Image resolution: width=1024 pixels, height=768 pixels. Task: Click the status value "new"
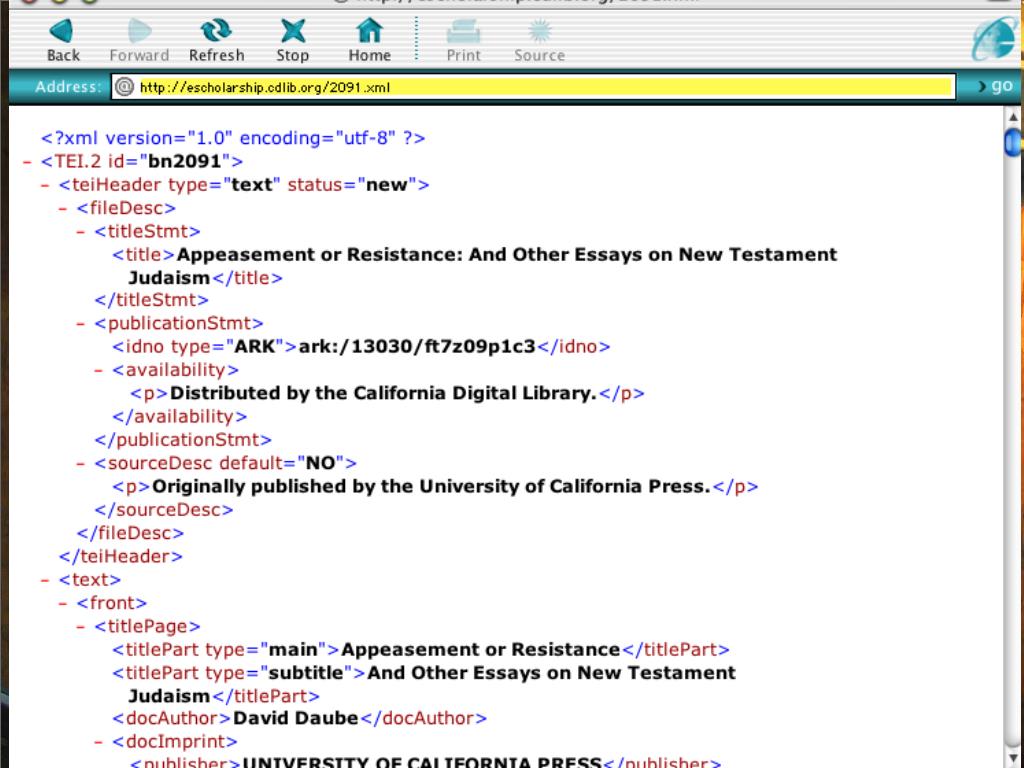coord(387,185)
